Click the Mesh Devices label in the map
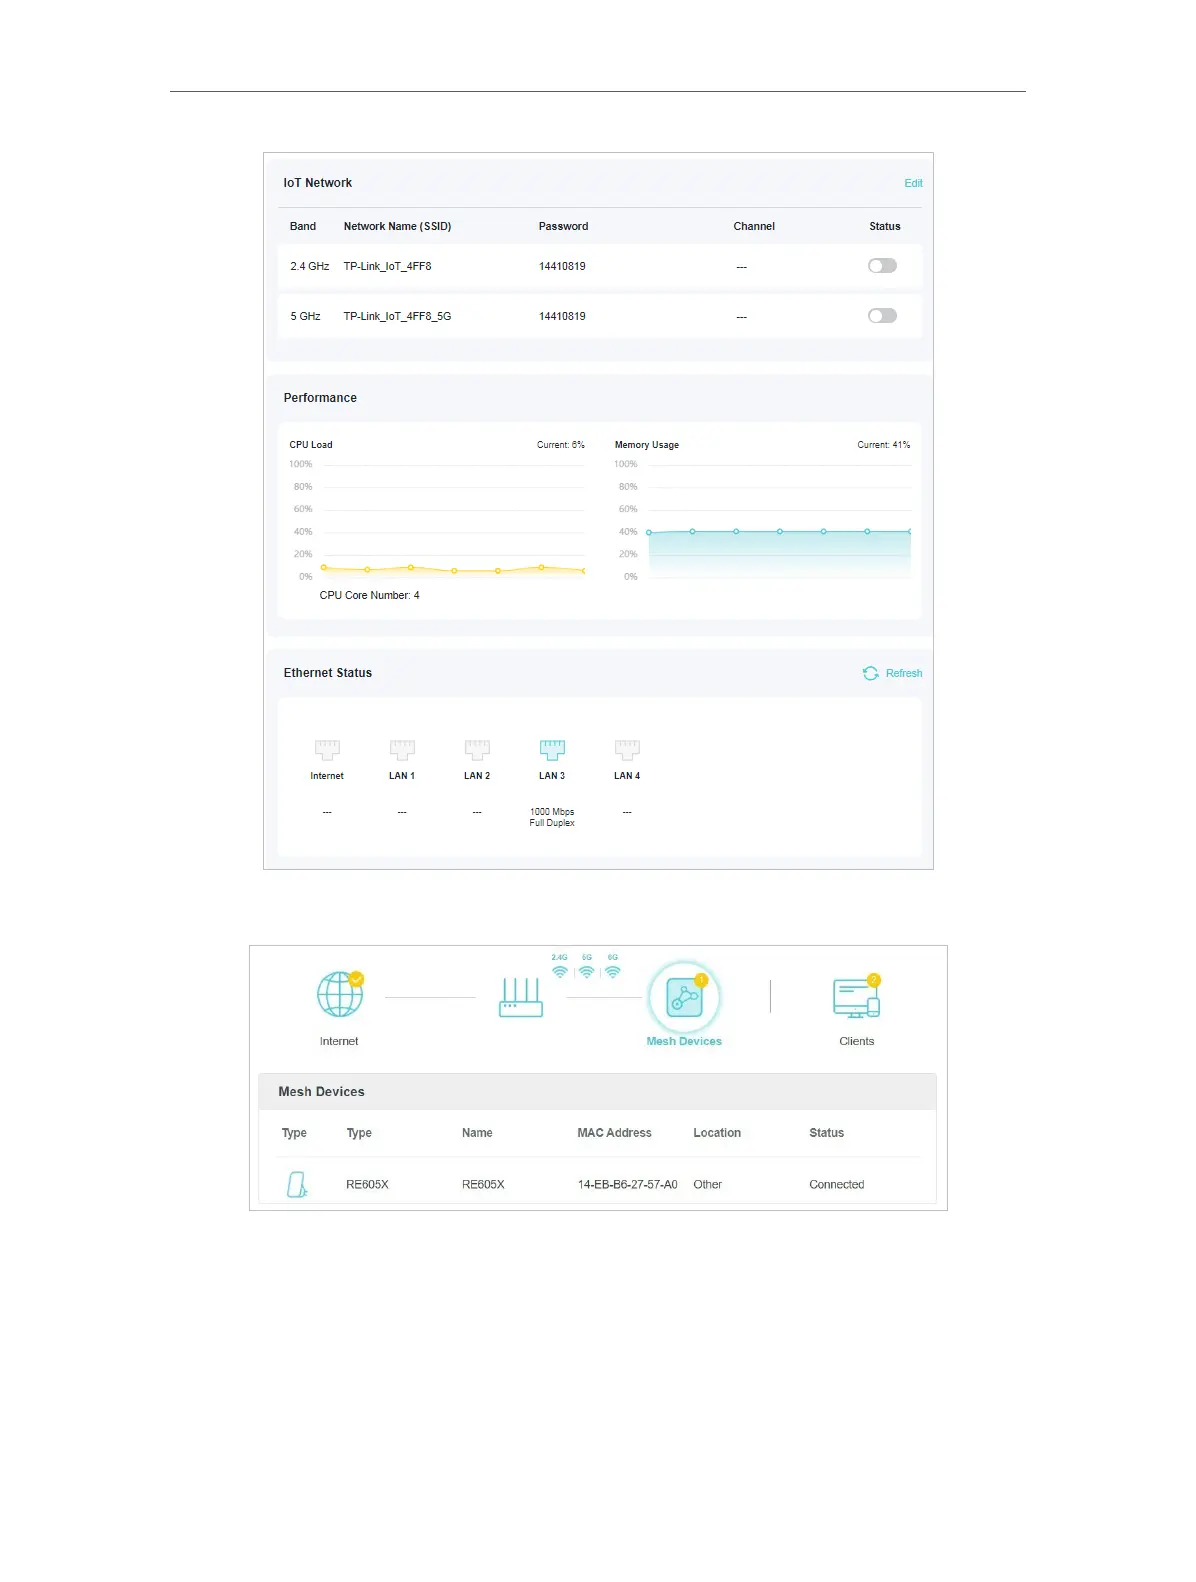 tap(684, 1041)
